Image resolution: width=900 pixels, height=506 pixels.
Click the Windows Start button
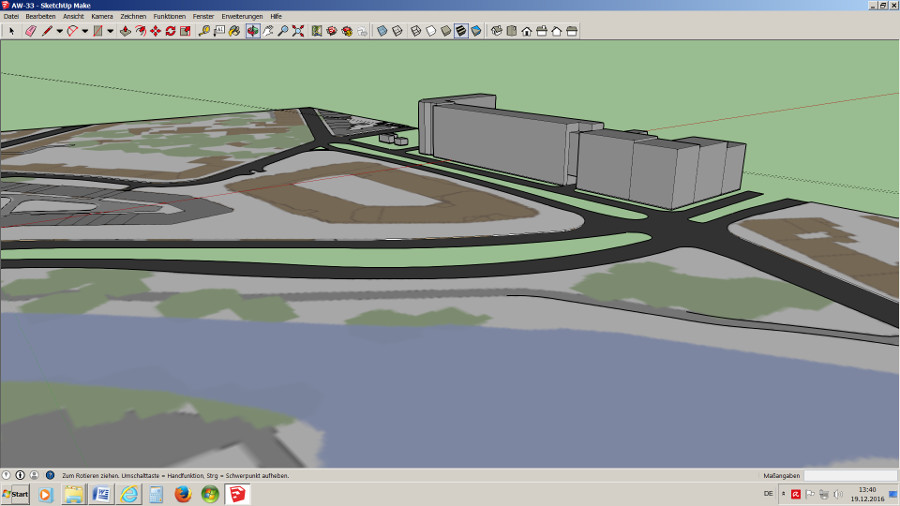point(16,494)
